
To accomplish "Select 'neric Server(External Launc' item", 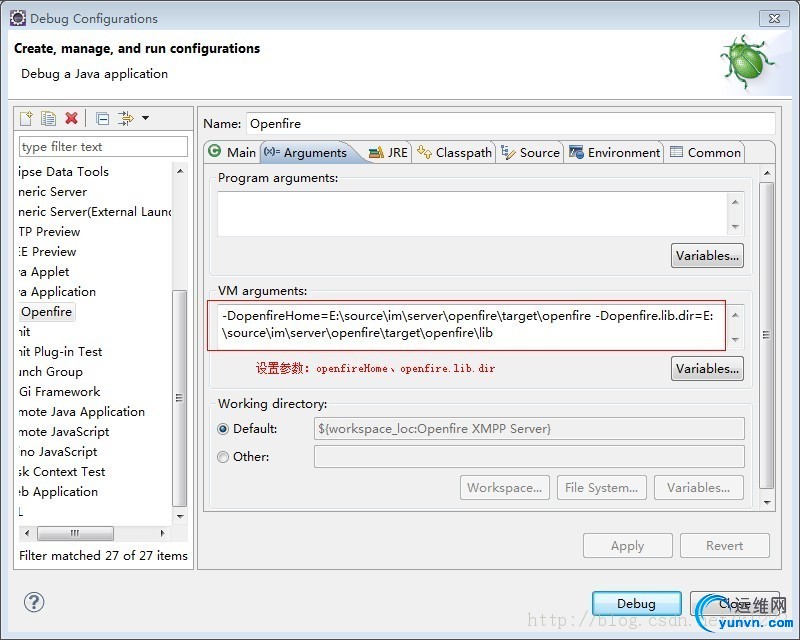I will [x=95, y=212].
